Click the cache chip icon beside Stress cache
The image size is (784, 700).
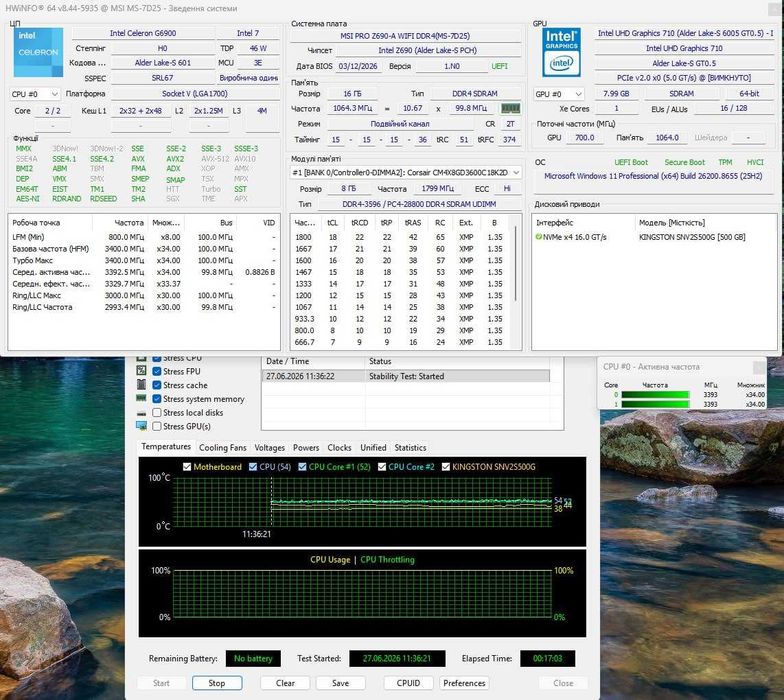pos(142,385)
